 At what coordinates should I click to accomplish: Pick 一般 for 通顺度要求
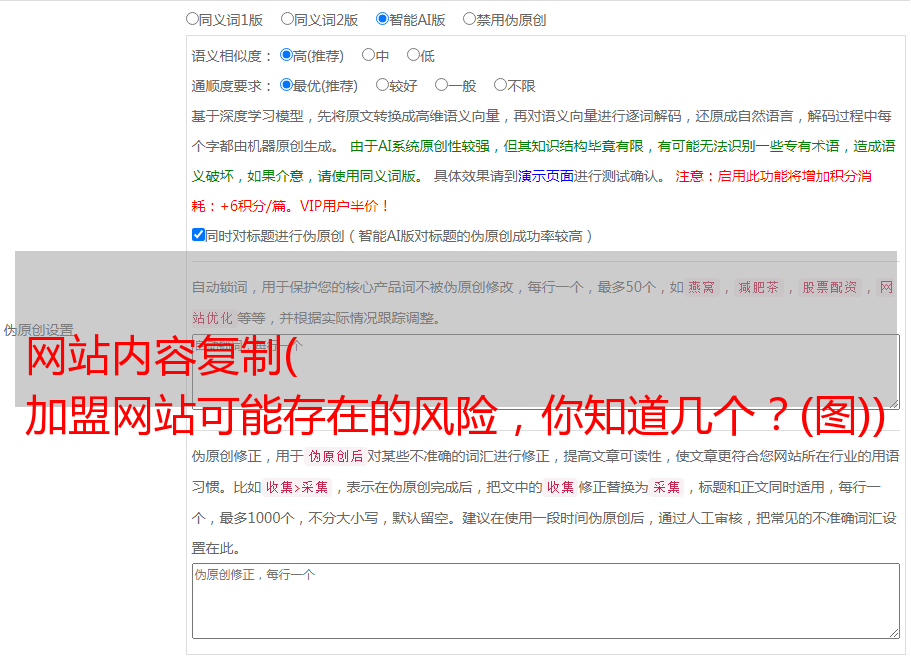point(441,85)
